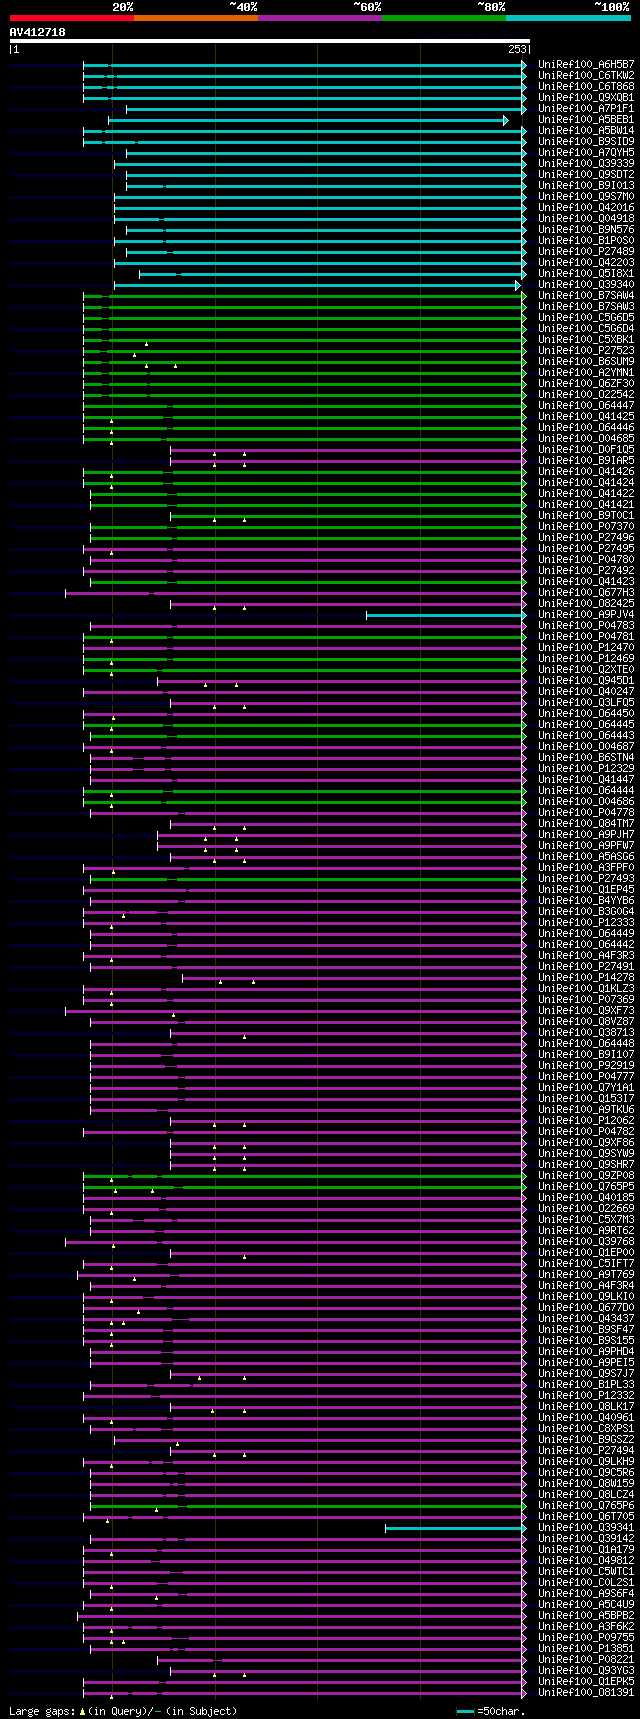This screenshot has width=640, height=1719.
Task: Click the purple ~60% identity legend segment
Action: (x=320, y=18)
